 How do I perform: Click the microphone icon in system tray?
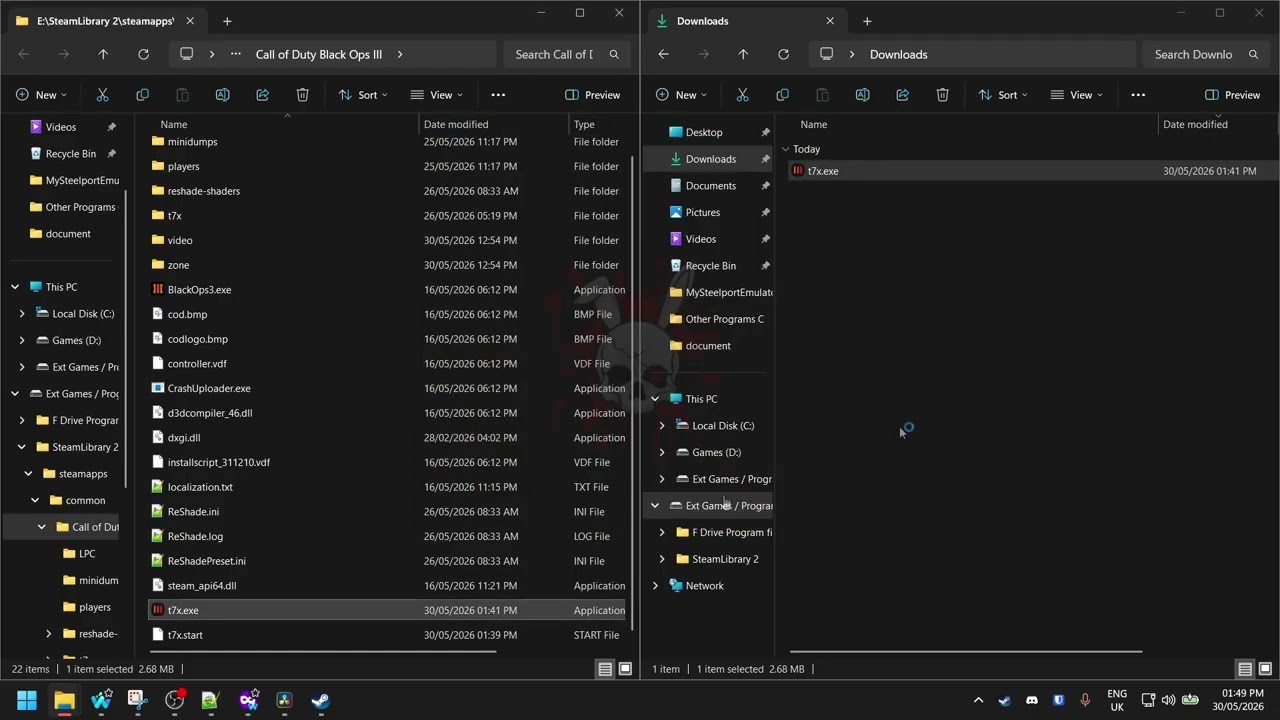[1085, 700]
